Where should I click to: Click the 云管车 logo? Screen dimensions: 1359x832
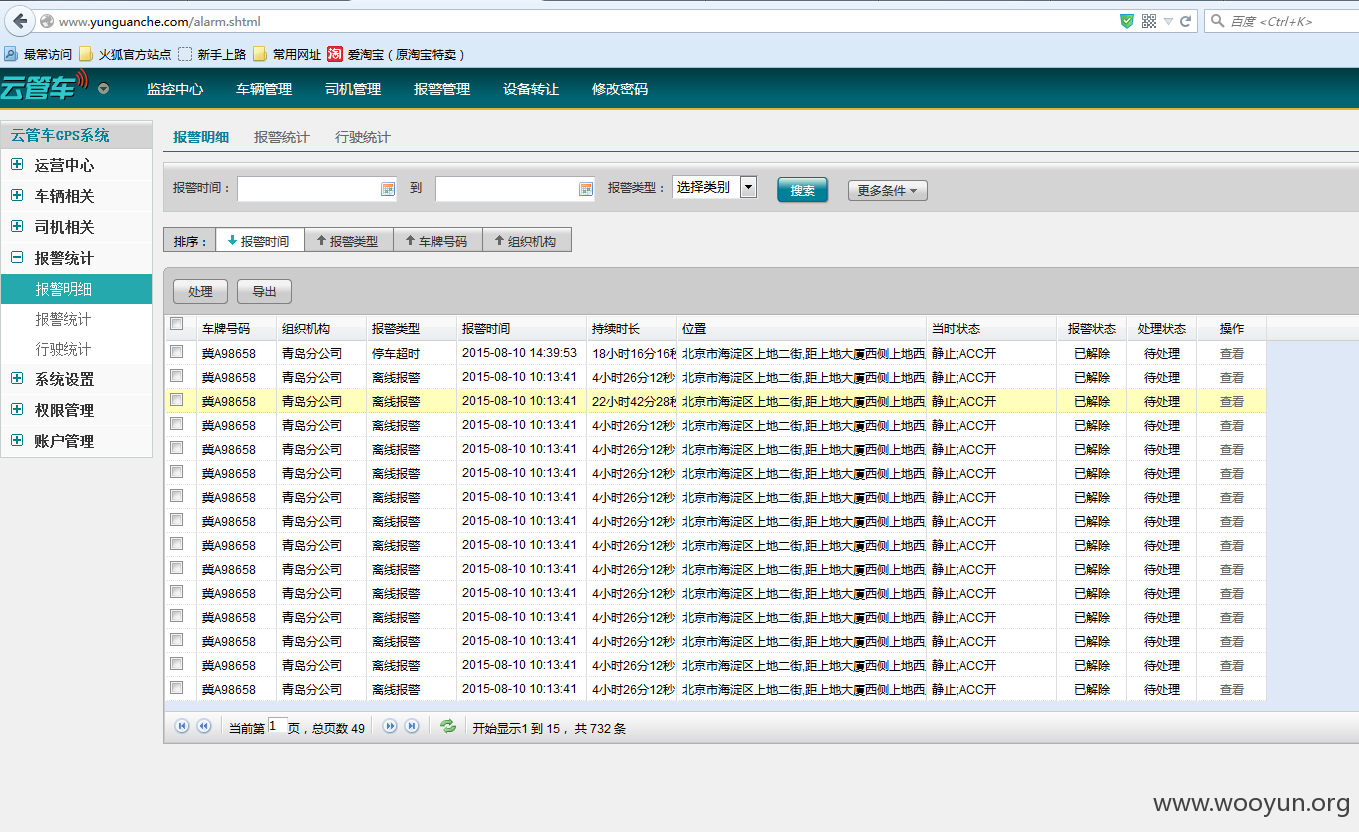[x=44, y=87]
